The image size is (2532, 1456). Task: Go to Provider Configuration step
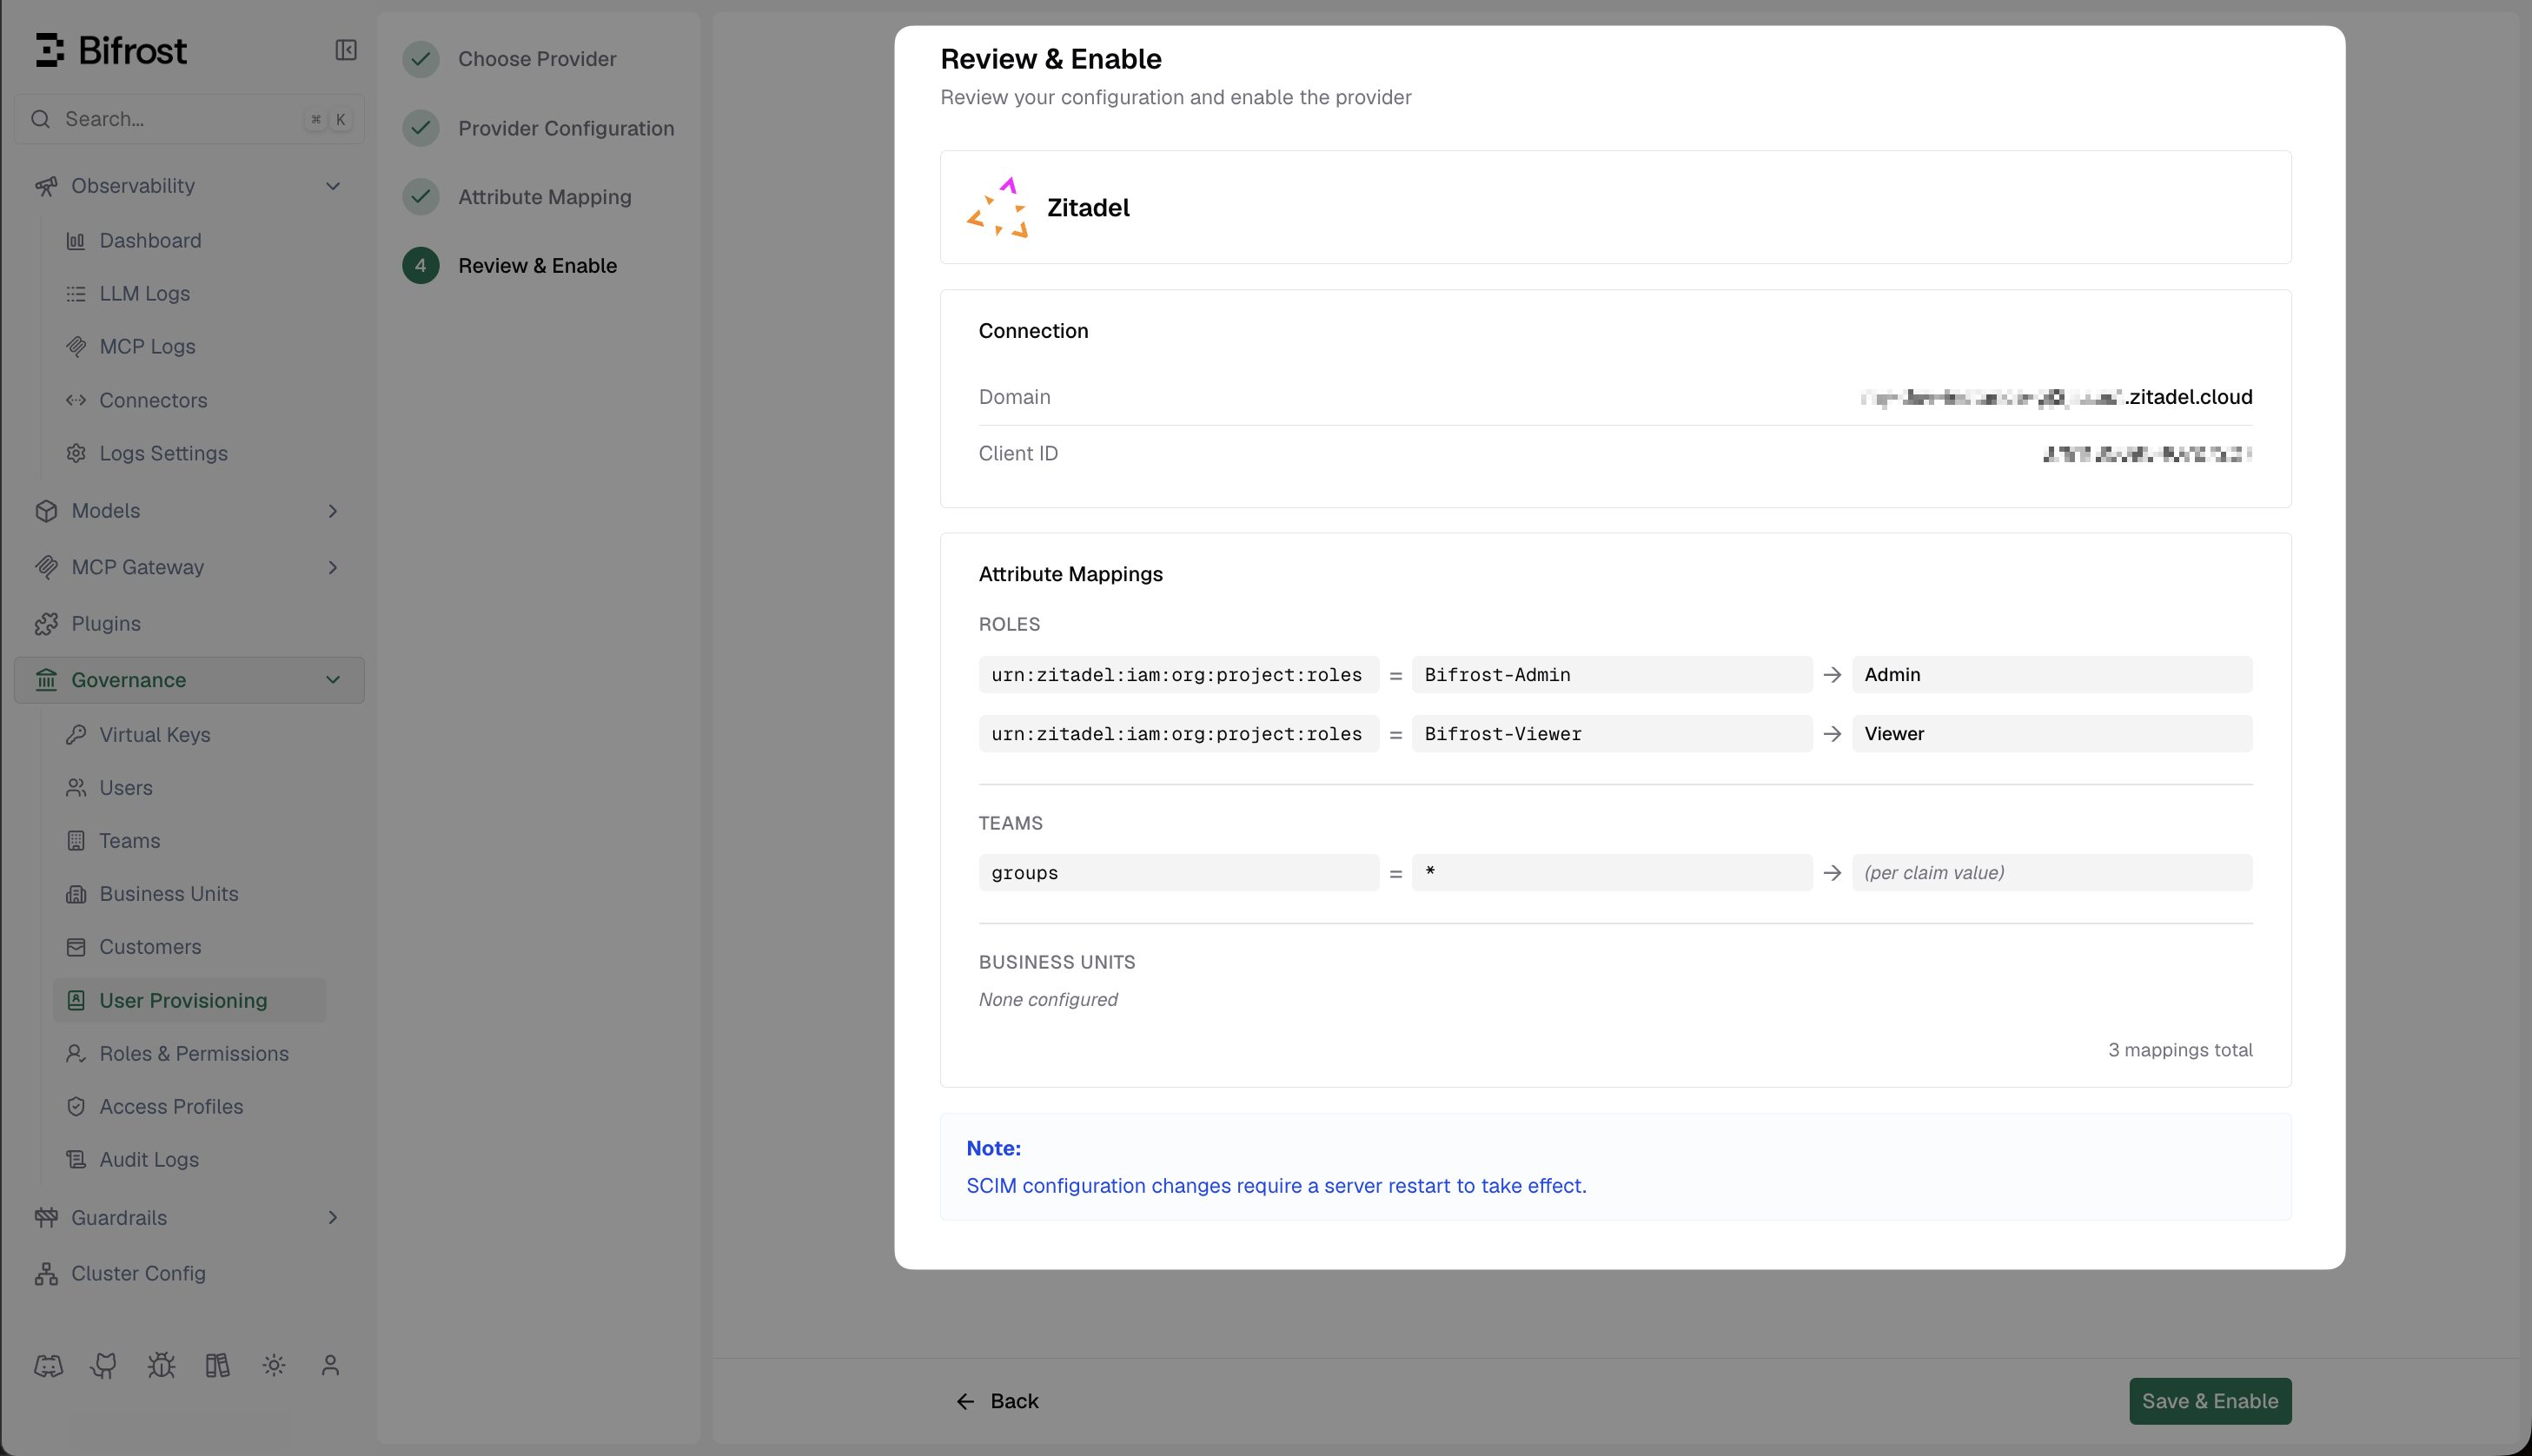[538, 128]
